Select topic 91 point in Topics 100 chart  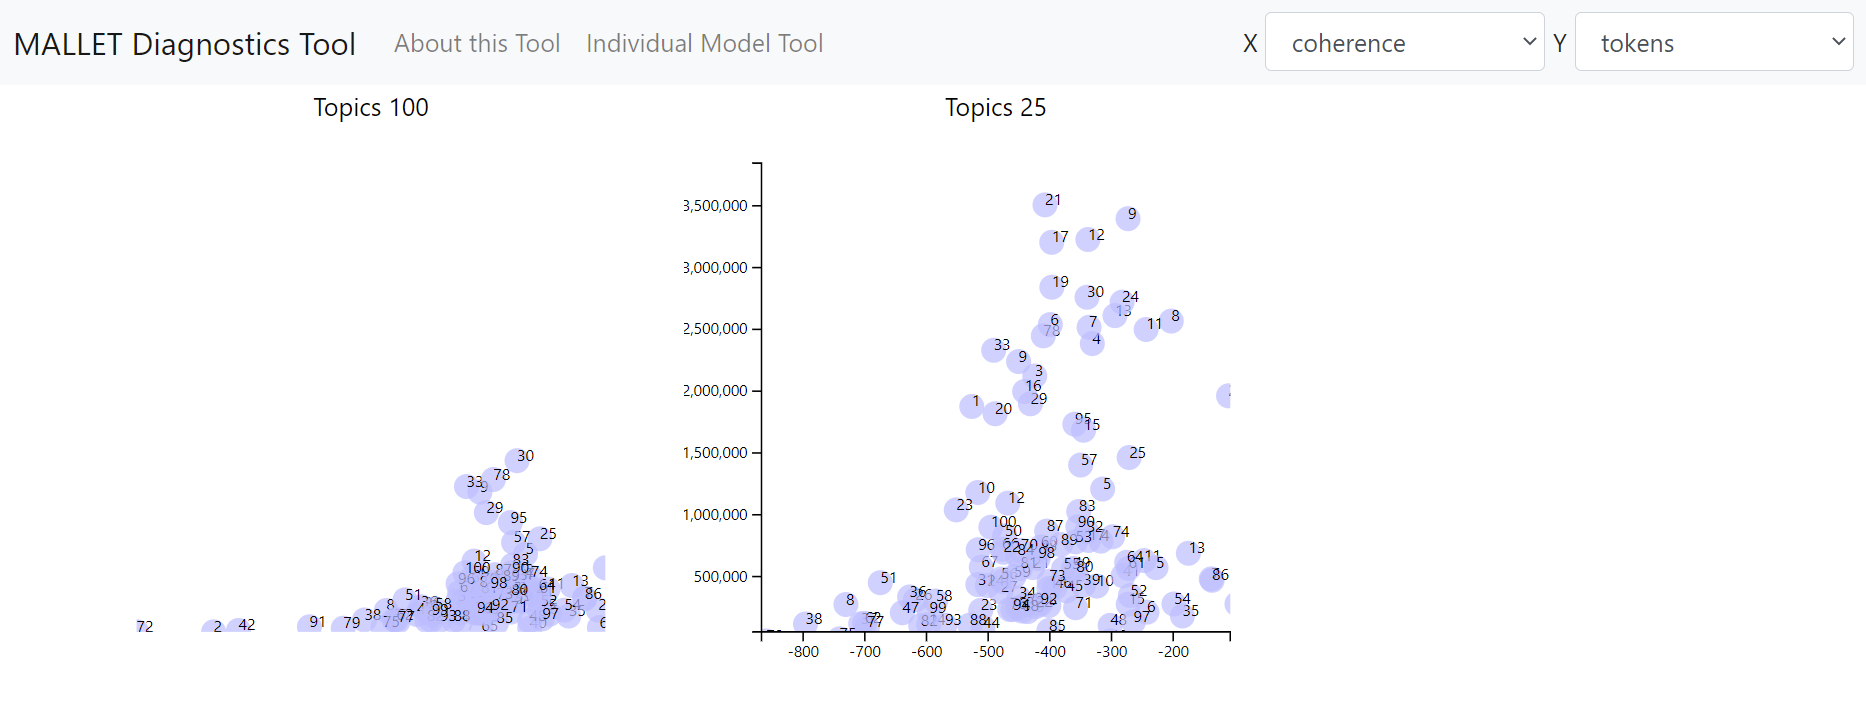pyautogui.click(x=310, y=625)
